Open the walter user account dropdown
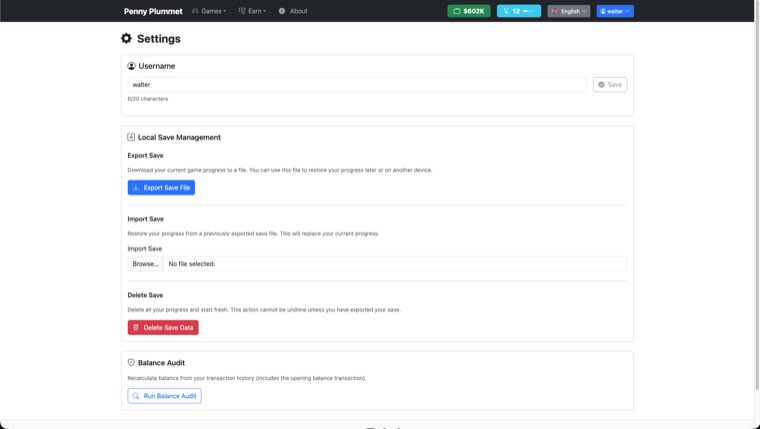 point(615,11)
